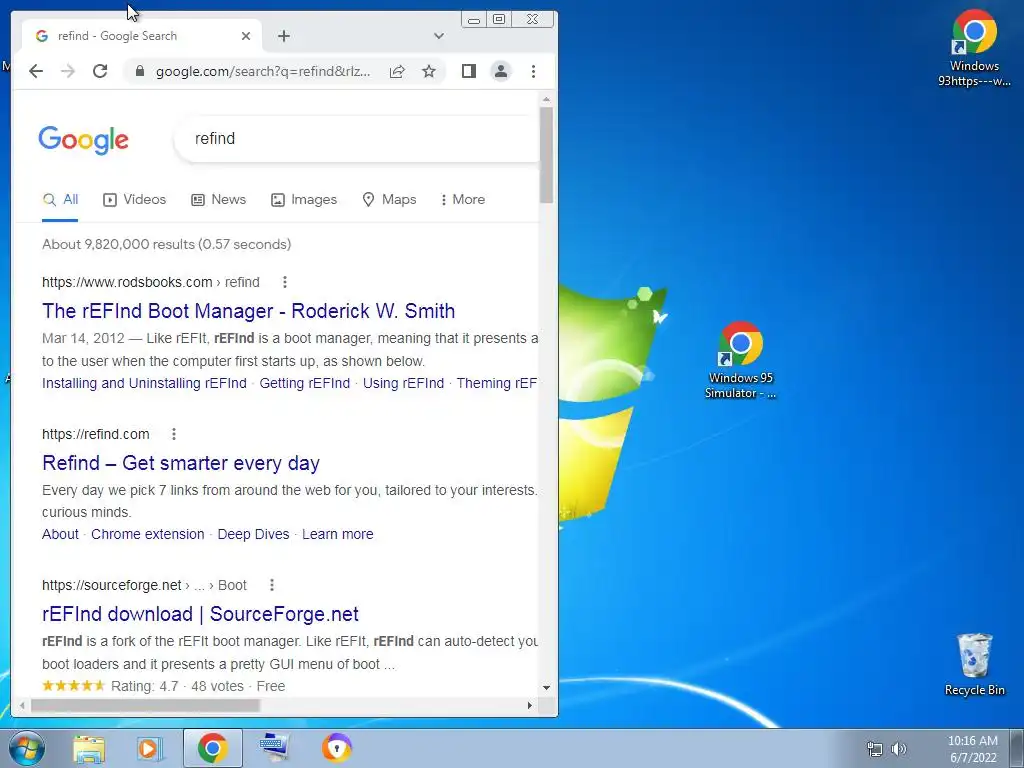Open Refind – Get smarter every day
Image resolution: width=1024 pixels, height=768 pixels.
click(181, 463)
